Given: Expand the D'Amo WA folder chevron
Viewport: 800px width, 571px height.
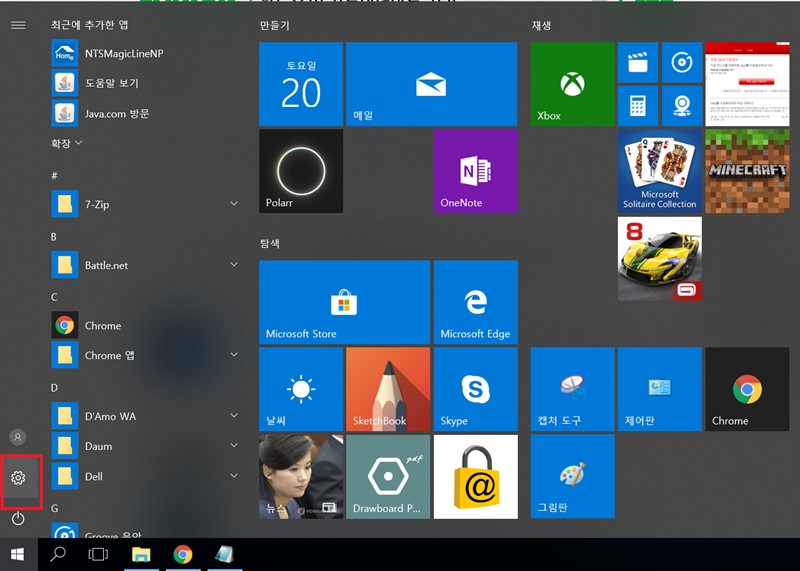Looking at the screenshot, I should point(234,415).
